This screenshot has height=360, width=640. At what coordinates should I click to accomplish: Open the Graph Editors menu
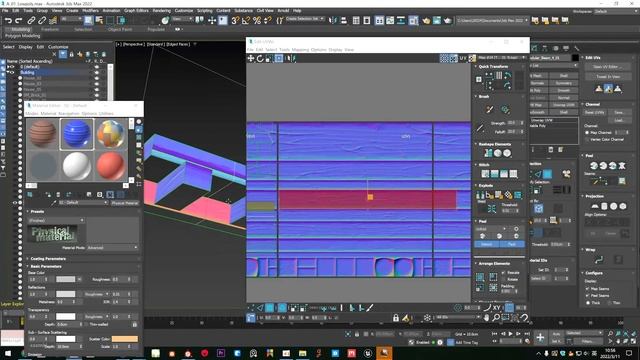pyautogui.click(x=136, y=11)
